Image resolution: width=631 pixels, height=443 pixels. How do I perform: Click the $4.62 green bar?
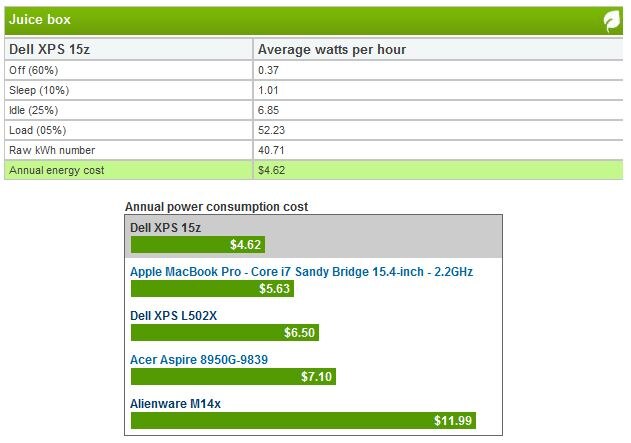198,245
